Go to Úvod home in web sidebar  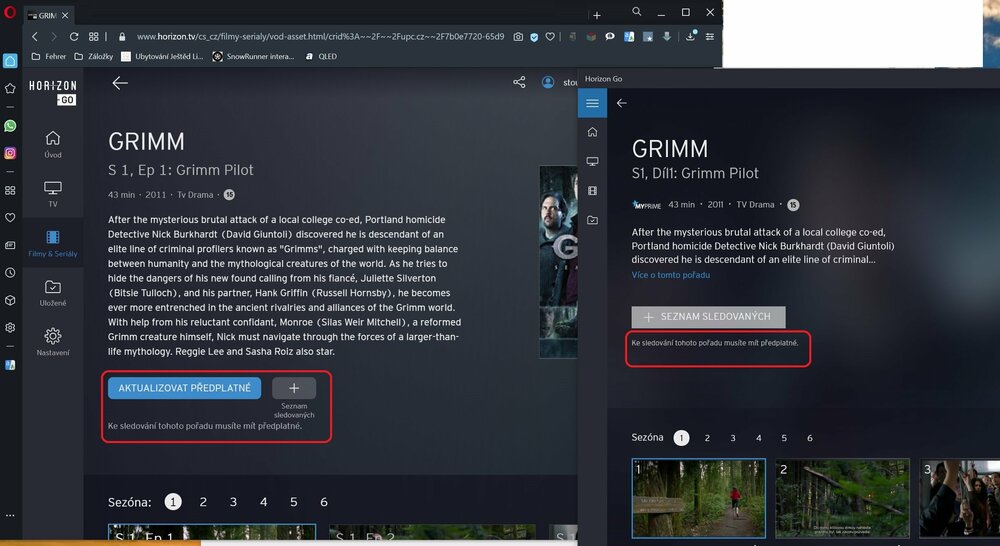tap(53, 144)
